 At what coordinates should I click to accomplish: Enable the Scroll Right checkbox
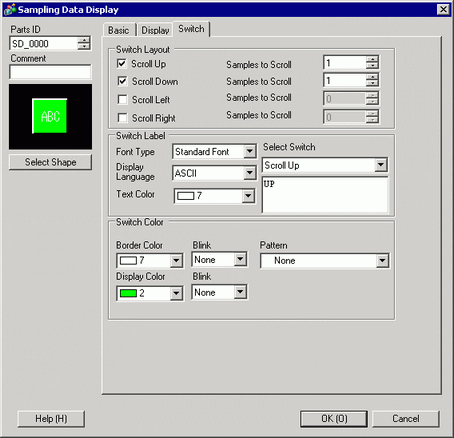pyautogui.click(x=122, y=118)
